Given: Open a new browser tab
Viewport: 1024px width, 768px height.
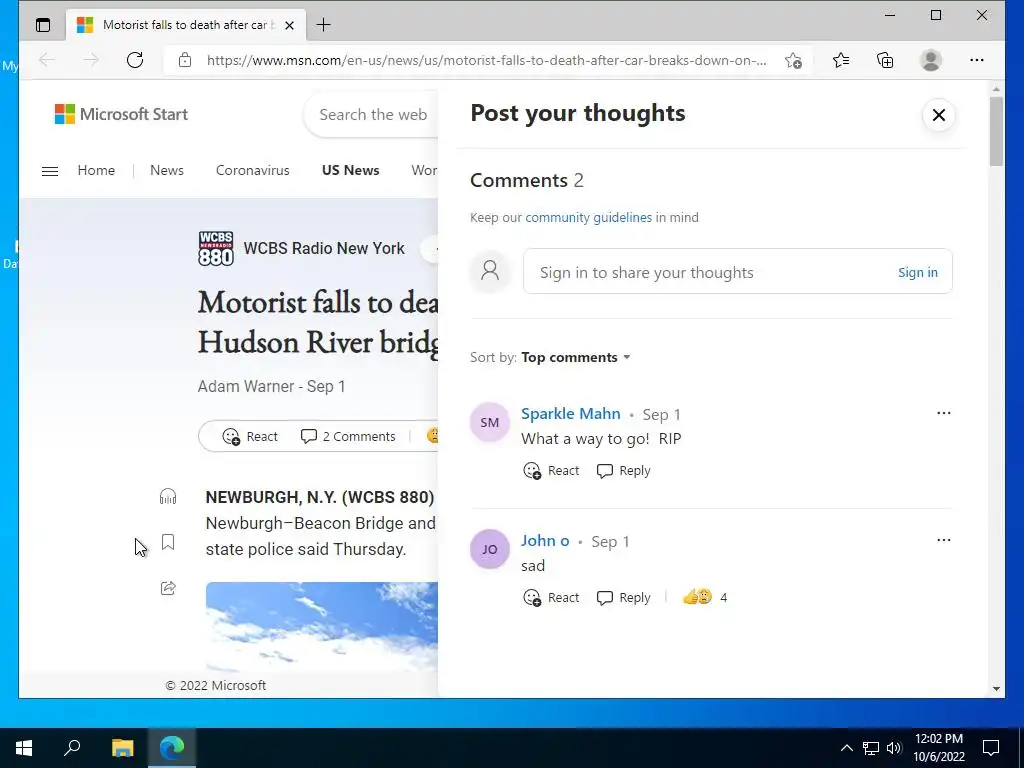Looking at the screenshot, I should tap(323, 25).
